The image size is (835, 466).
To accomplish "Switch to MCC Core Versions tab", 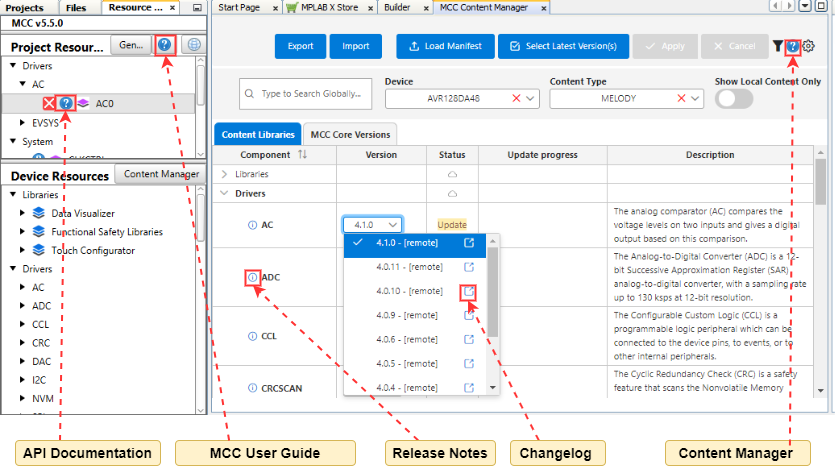I will [x=350, y=134].
